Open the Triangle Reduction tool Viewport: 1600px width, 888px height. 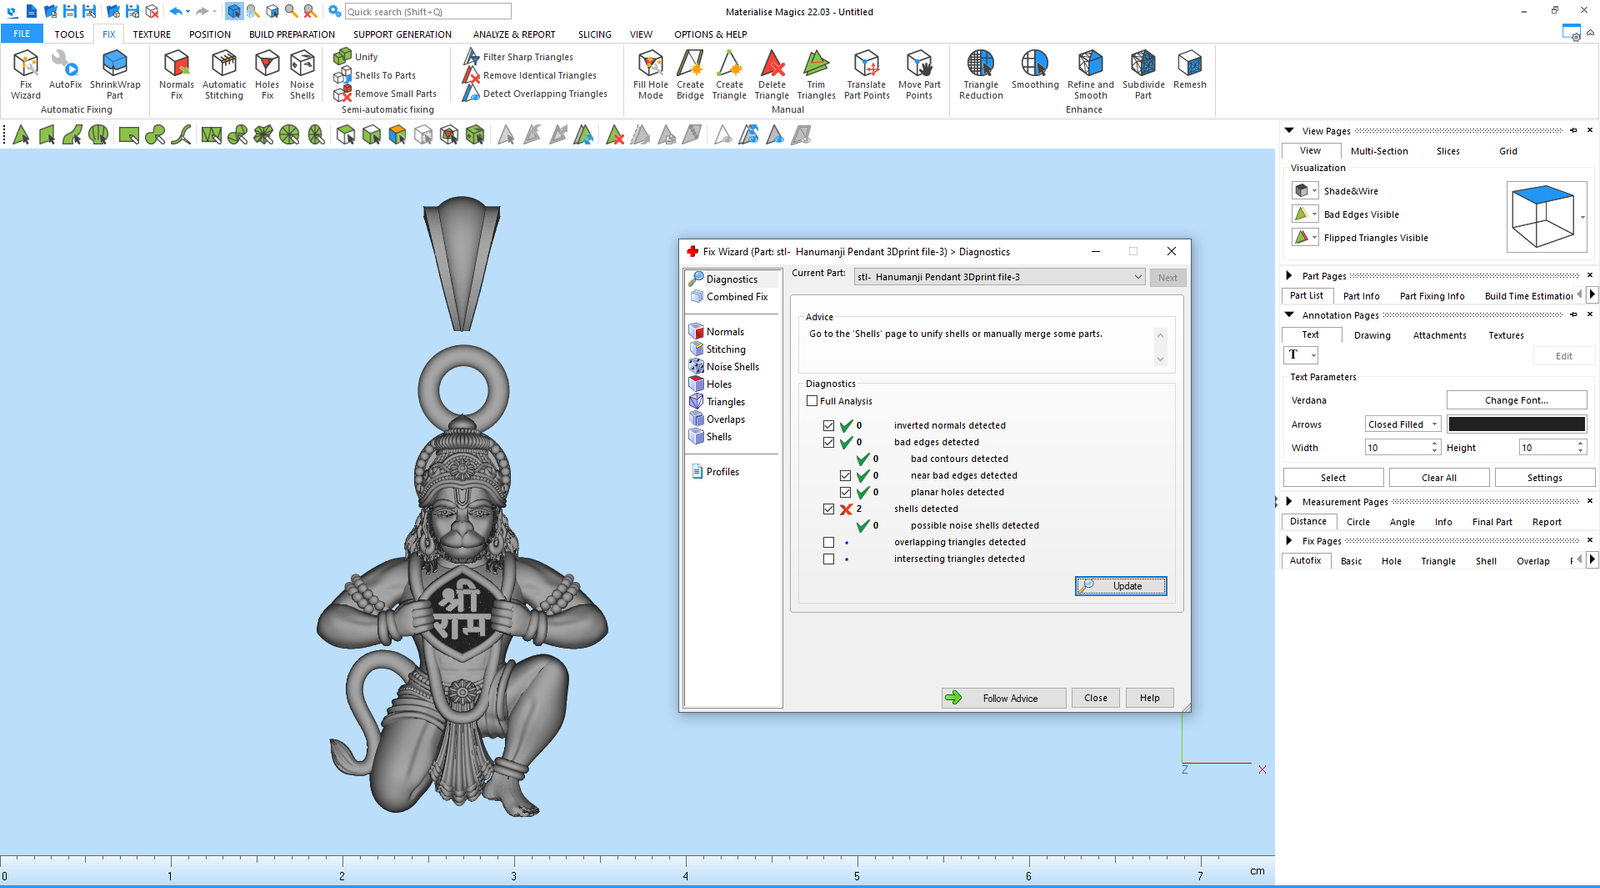click(981, 74)
